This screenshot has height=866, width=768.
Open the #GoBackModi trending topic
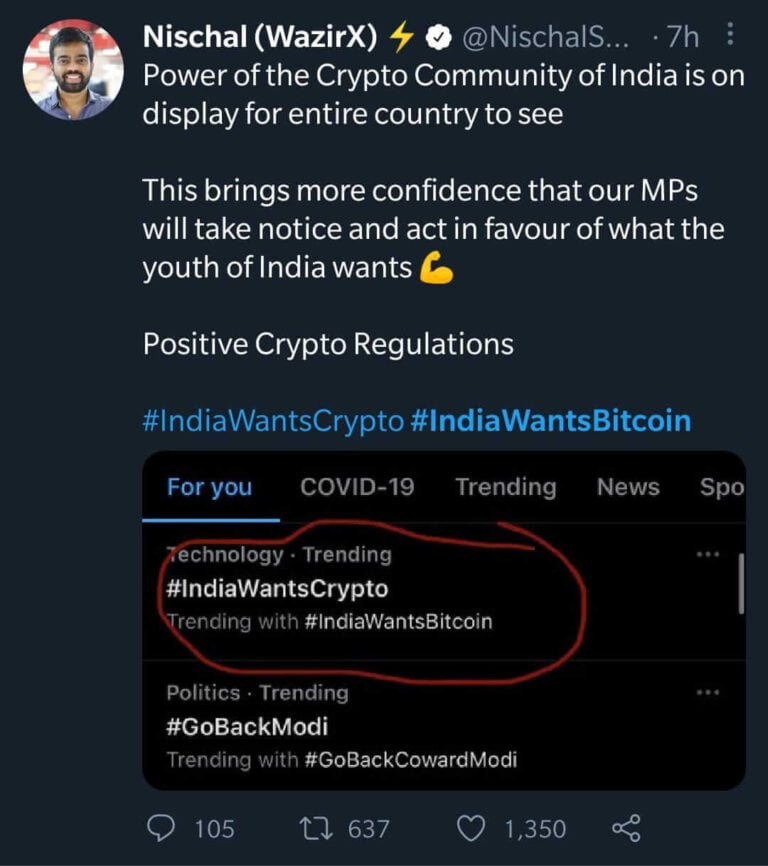pyautogui.click(x=246, y=726)
